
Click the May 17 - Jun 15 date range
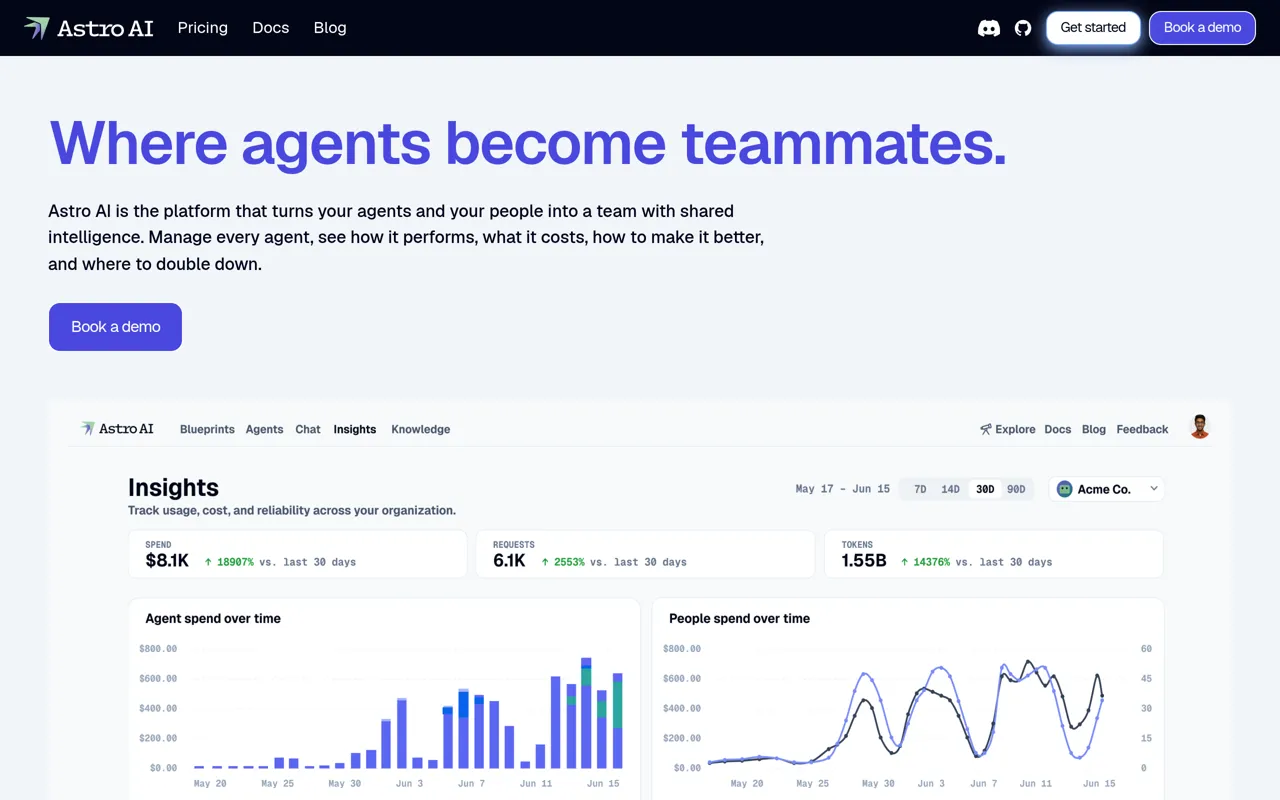click(842, 489)
